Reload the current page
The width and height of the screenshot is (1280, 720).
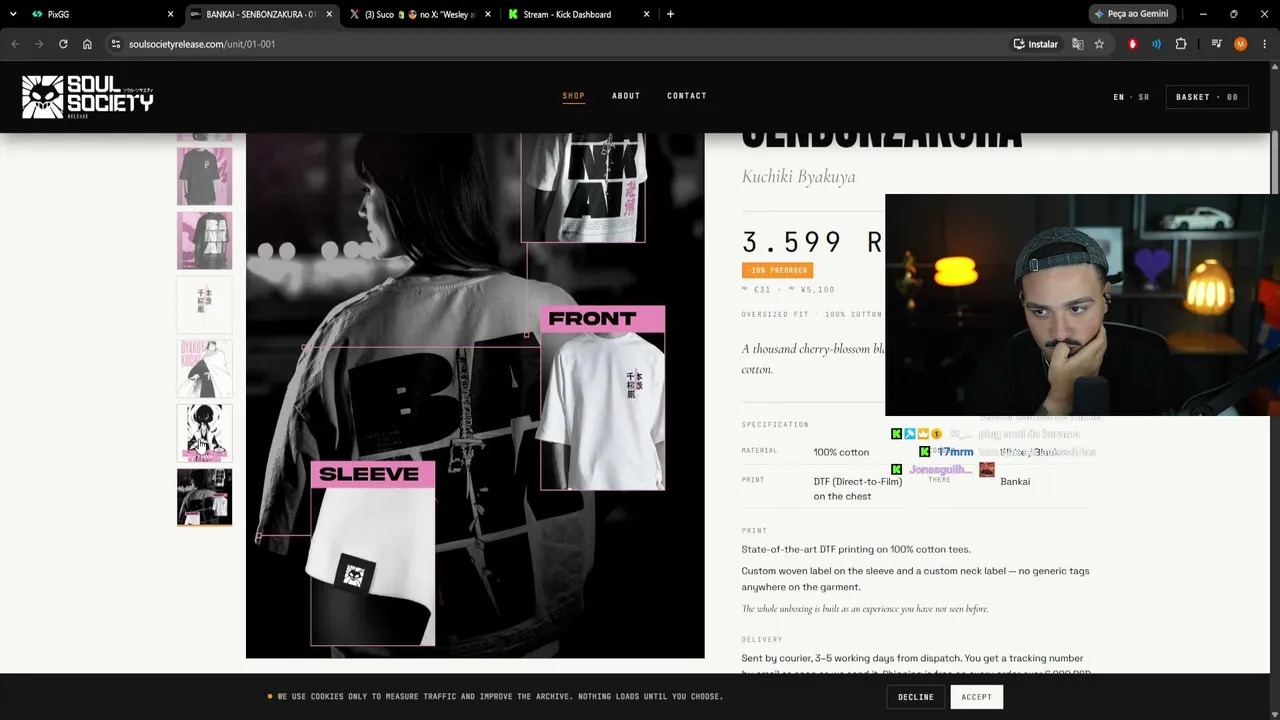pyautogui.click(x=63, y=44)
